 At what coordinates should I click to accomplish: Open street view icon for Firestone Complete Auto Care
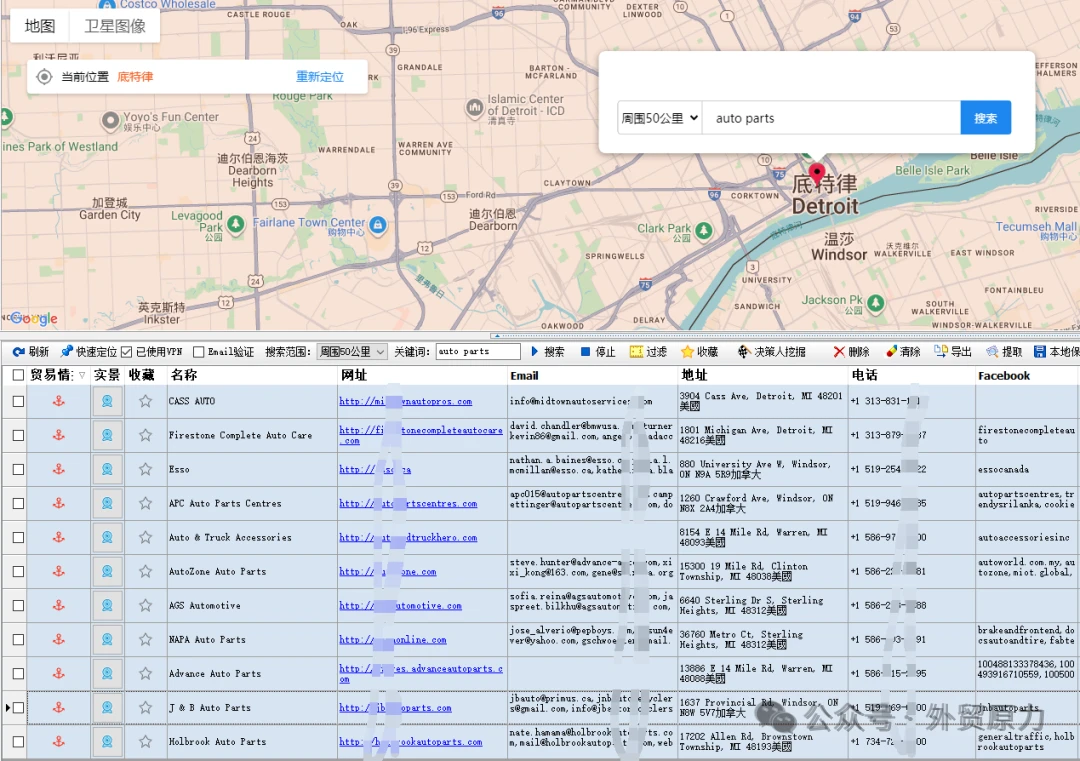coord(107,435)
